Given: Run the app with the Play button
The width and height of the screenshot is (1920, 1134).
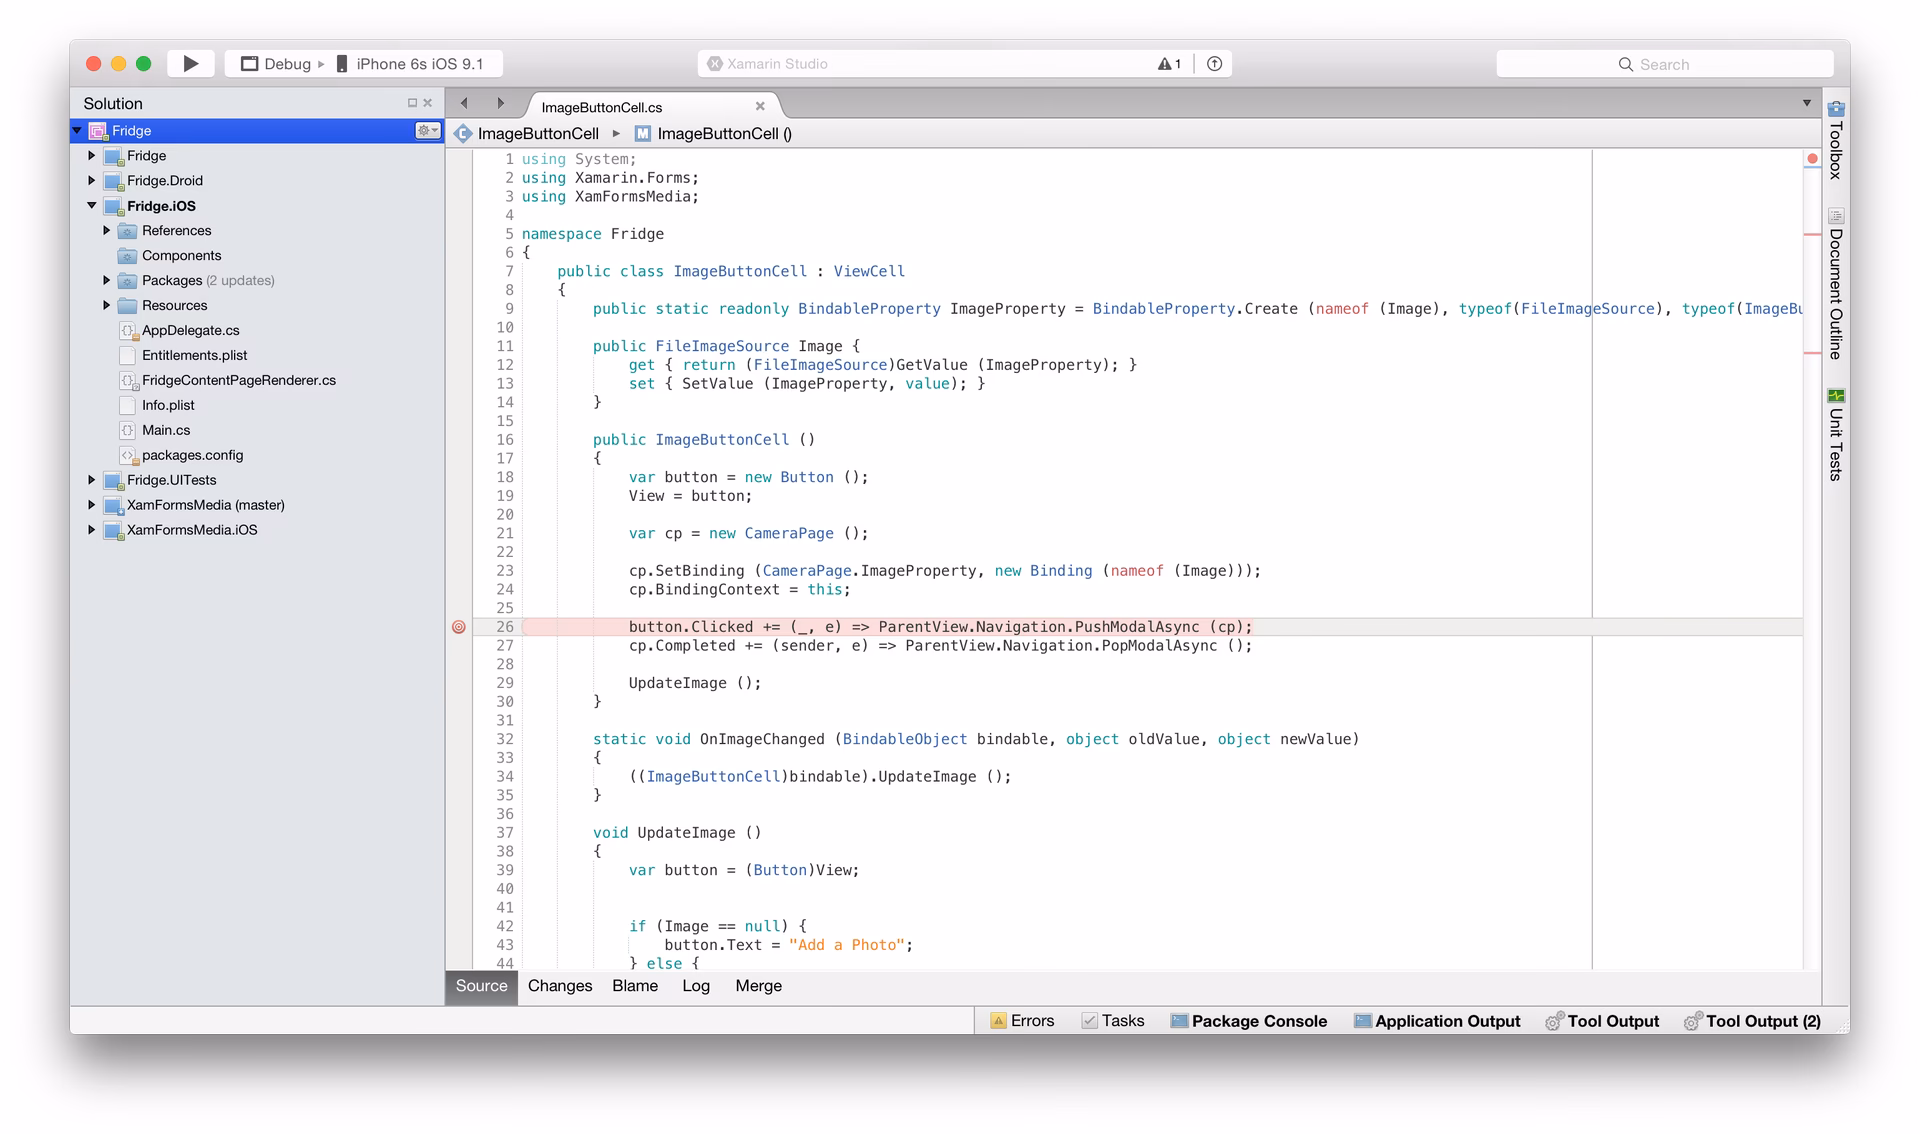Looking at the screenshot, I should (190, 63).
